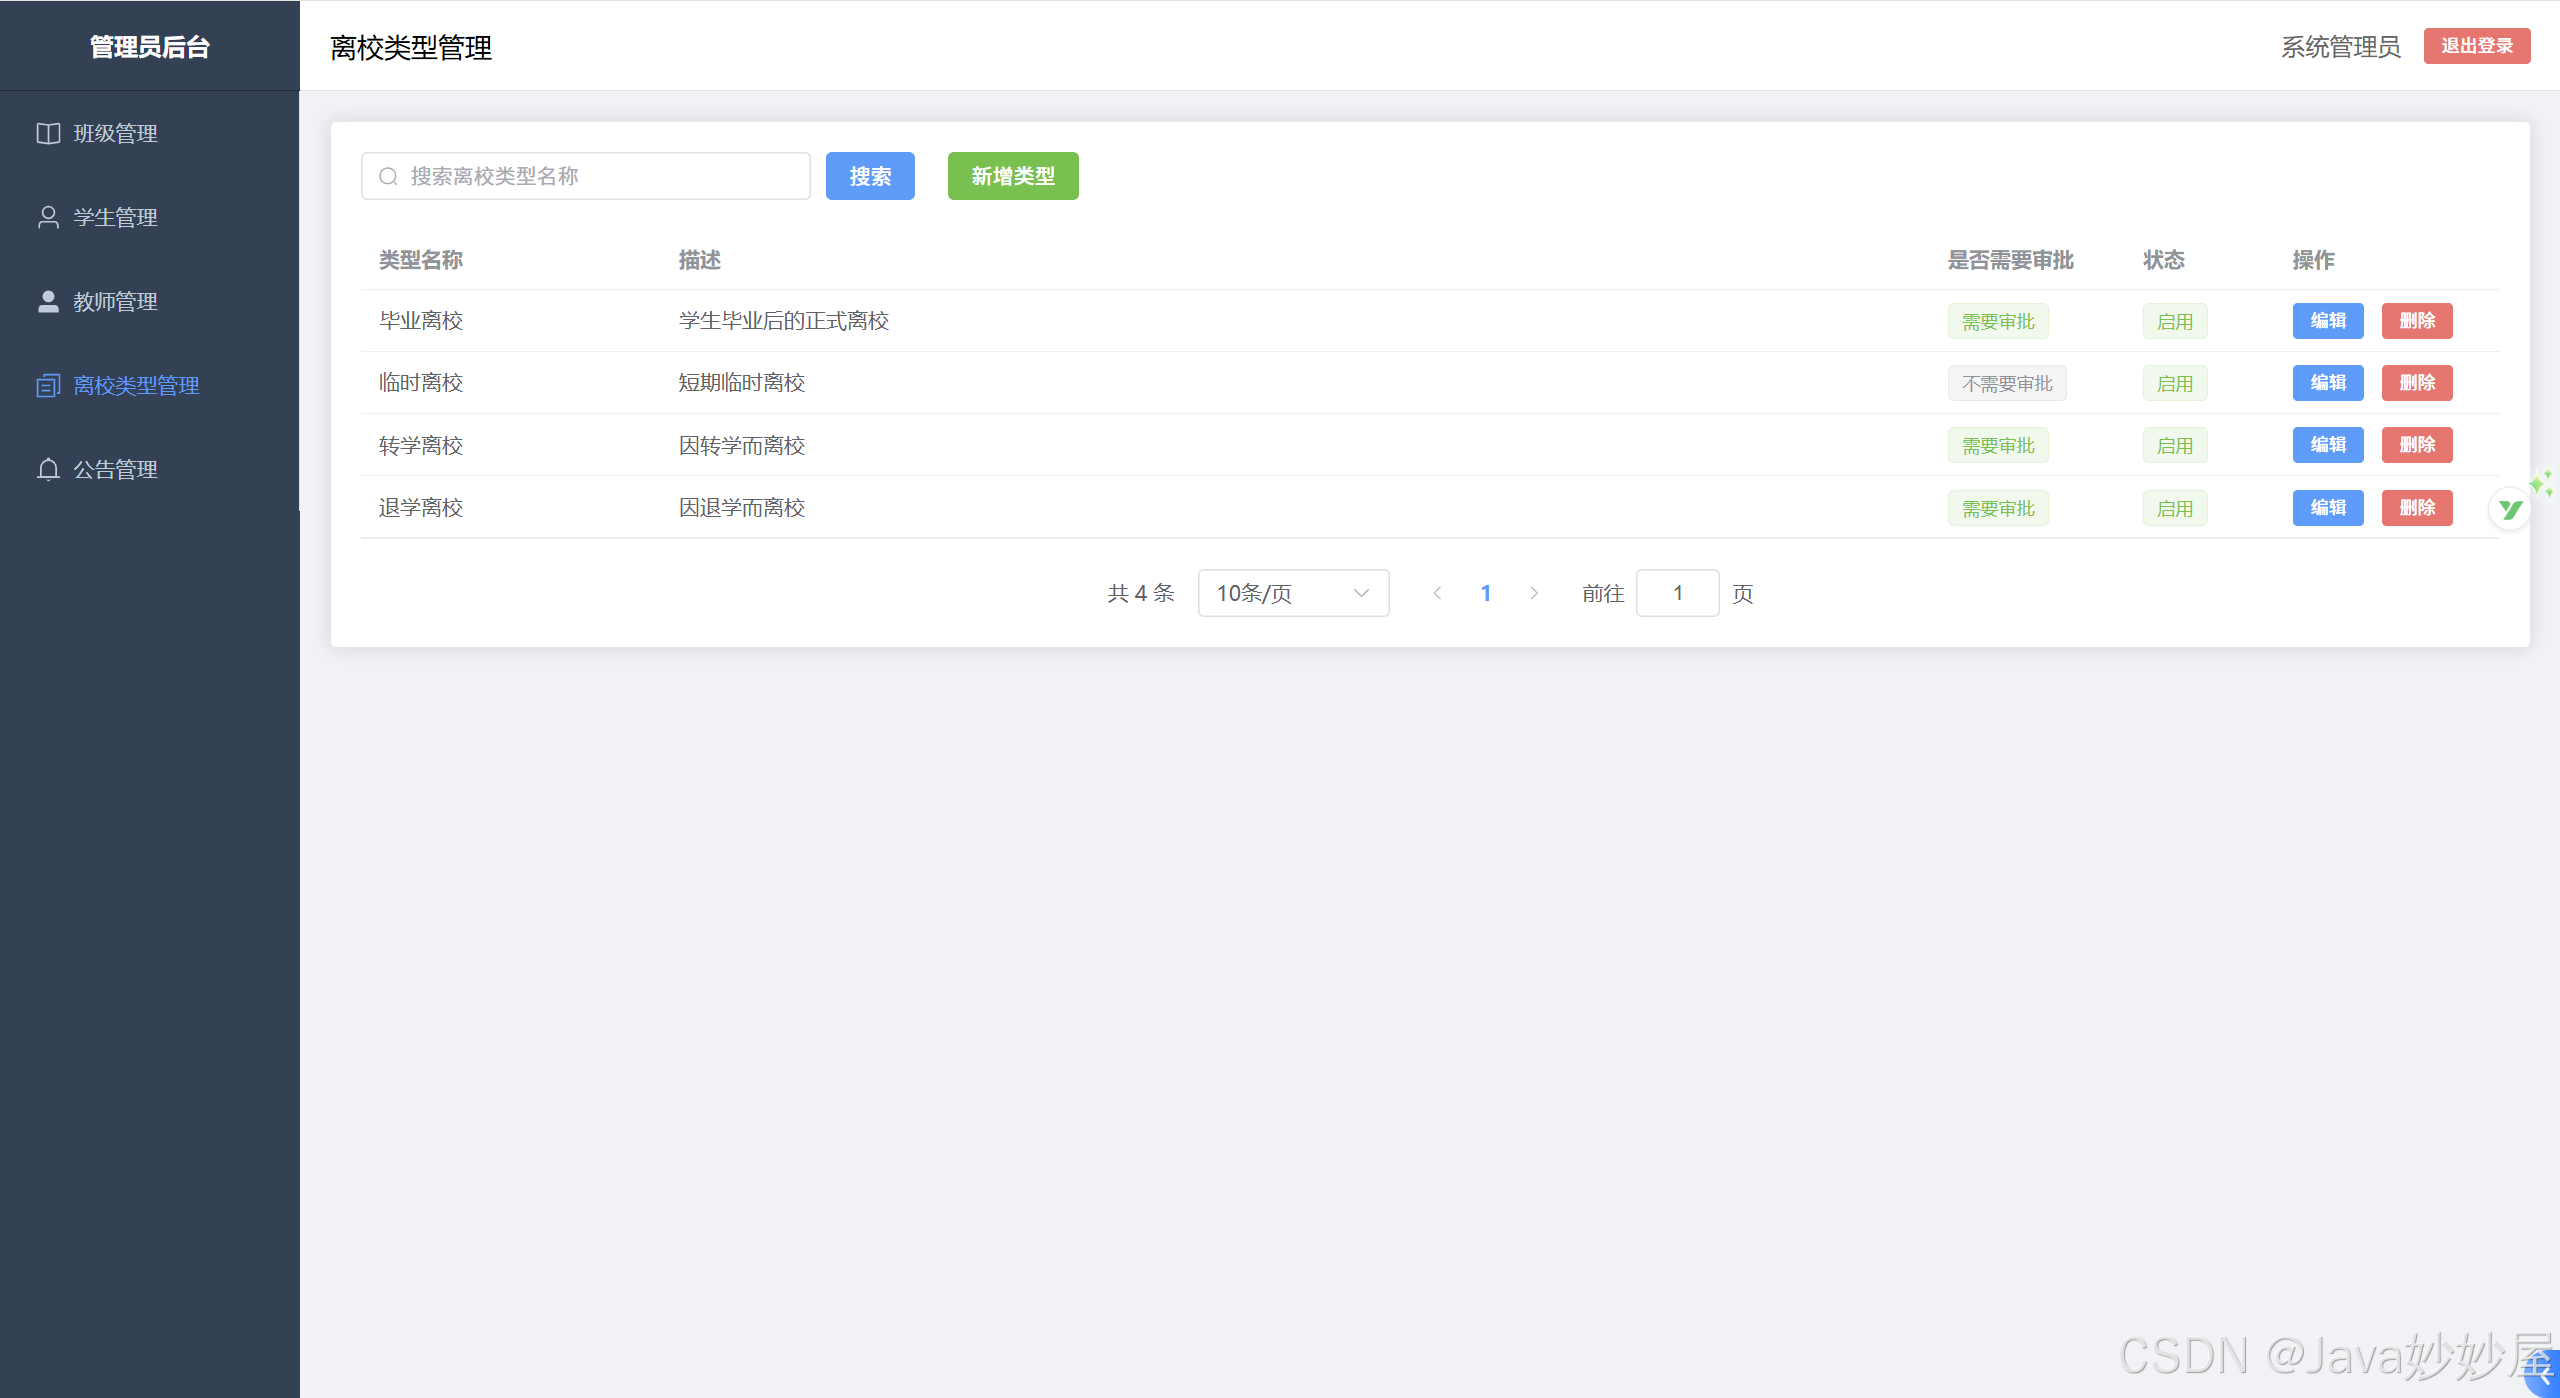The width and height of the screenshot is (2560, 1398).
Task: Click the document icon beside 离校类型管理
Action: point(48,385)
